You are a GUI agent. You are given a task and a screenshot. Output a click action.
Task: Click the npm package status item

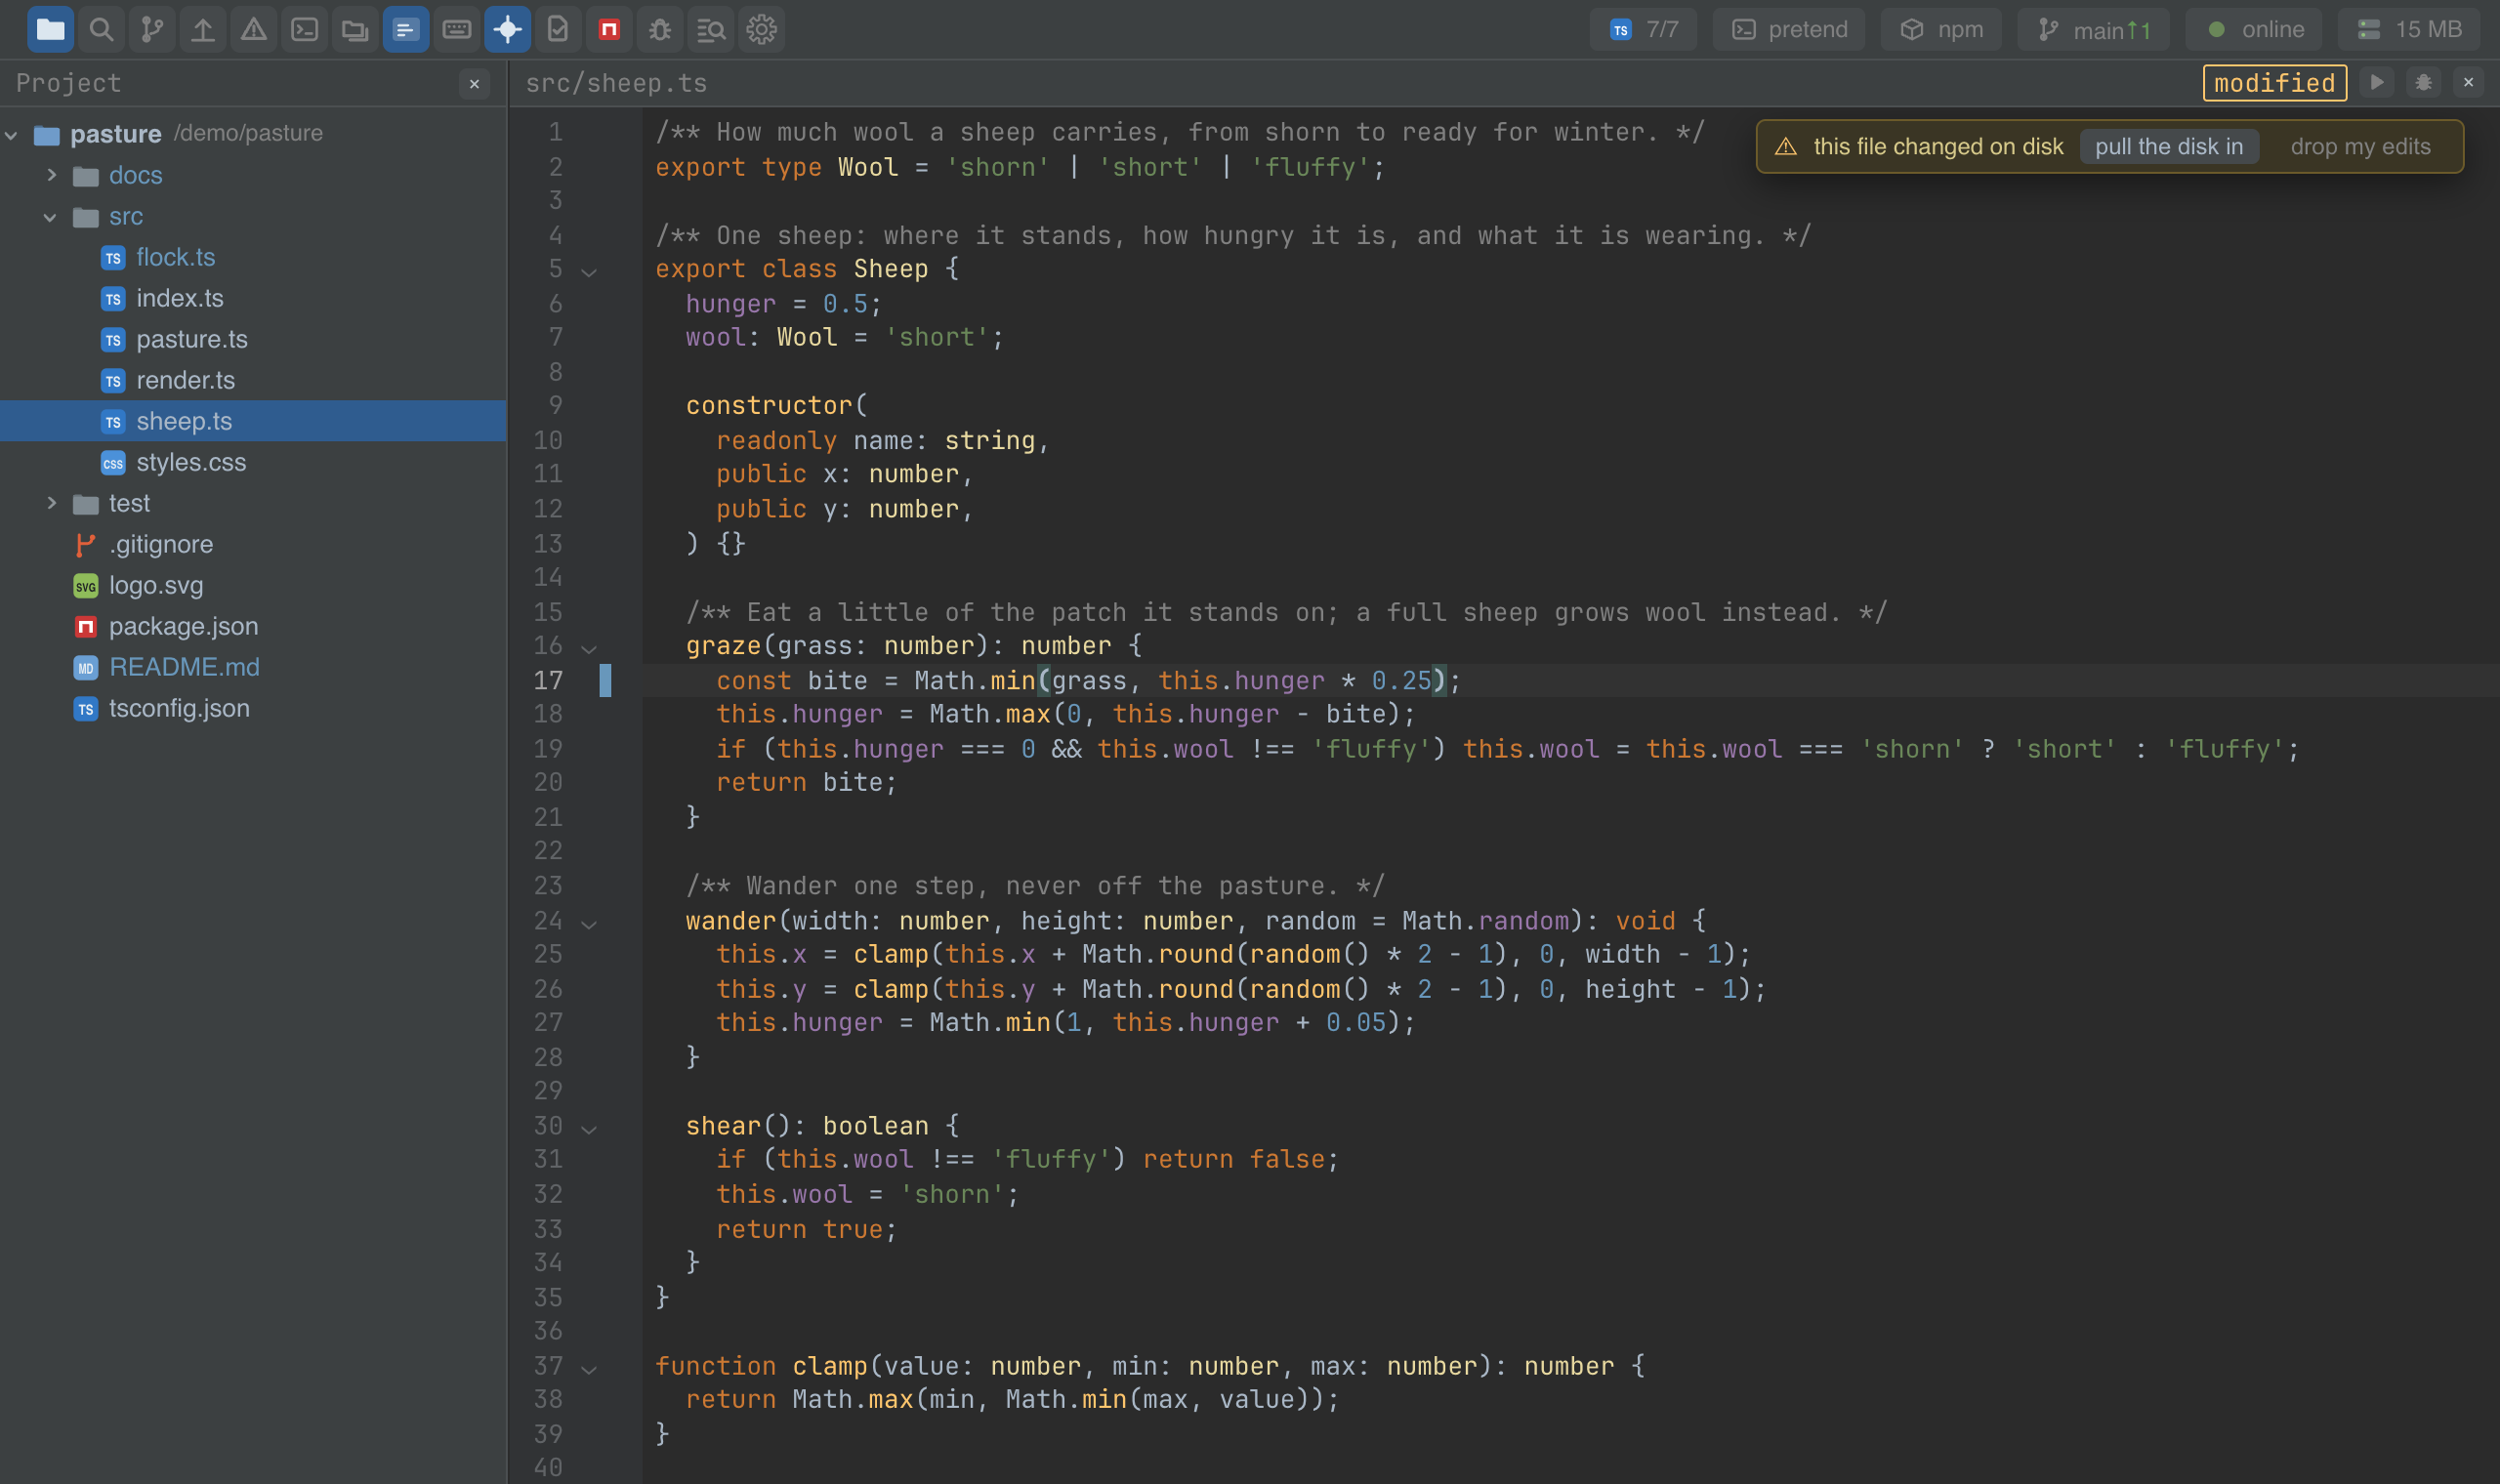tap(1941, 29)
